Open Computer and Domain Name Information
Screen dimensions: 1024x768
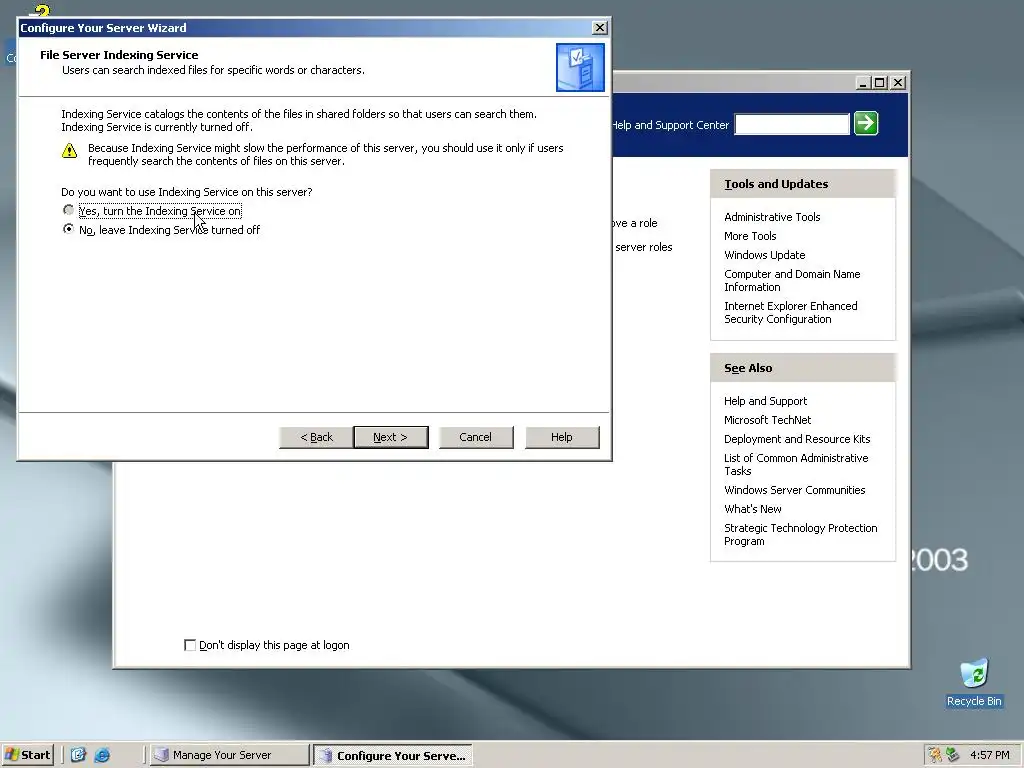click(x=792, y=280)
